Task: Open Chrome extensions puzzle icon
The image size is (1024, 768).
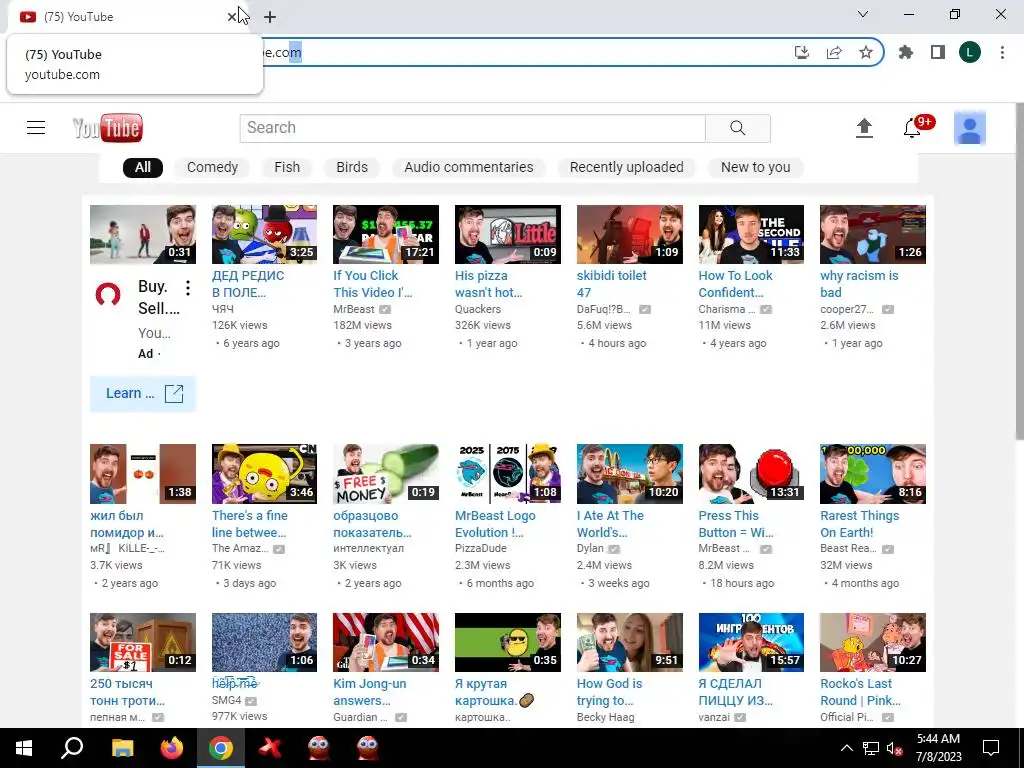Action: point(906,52)
